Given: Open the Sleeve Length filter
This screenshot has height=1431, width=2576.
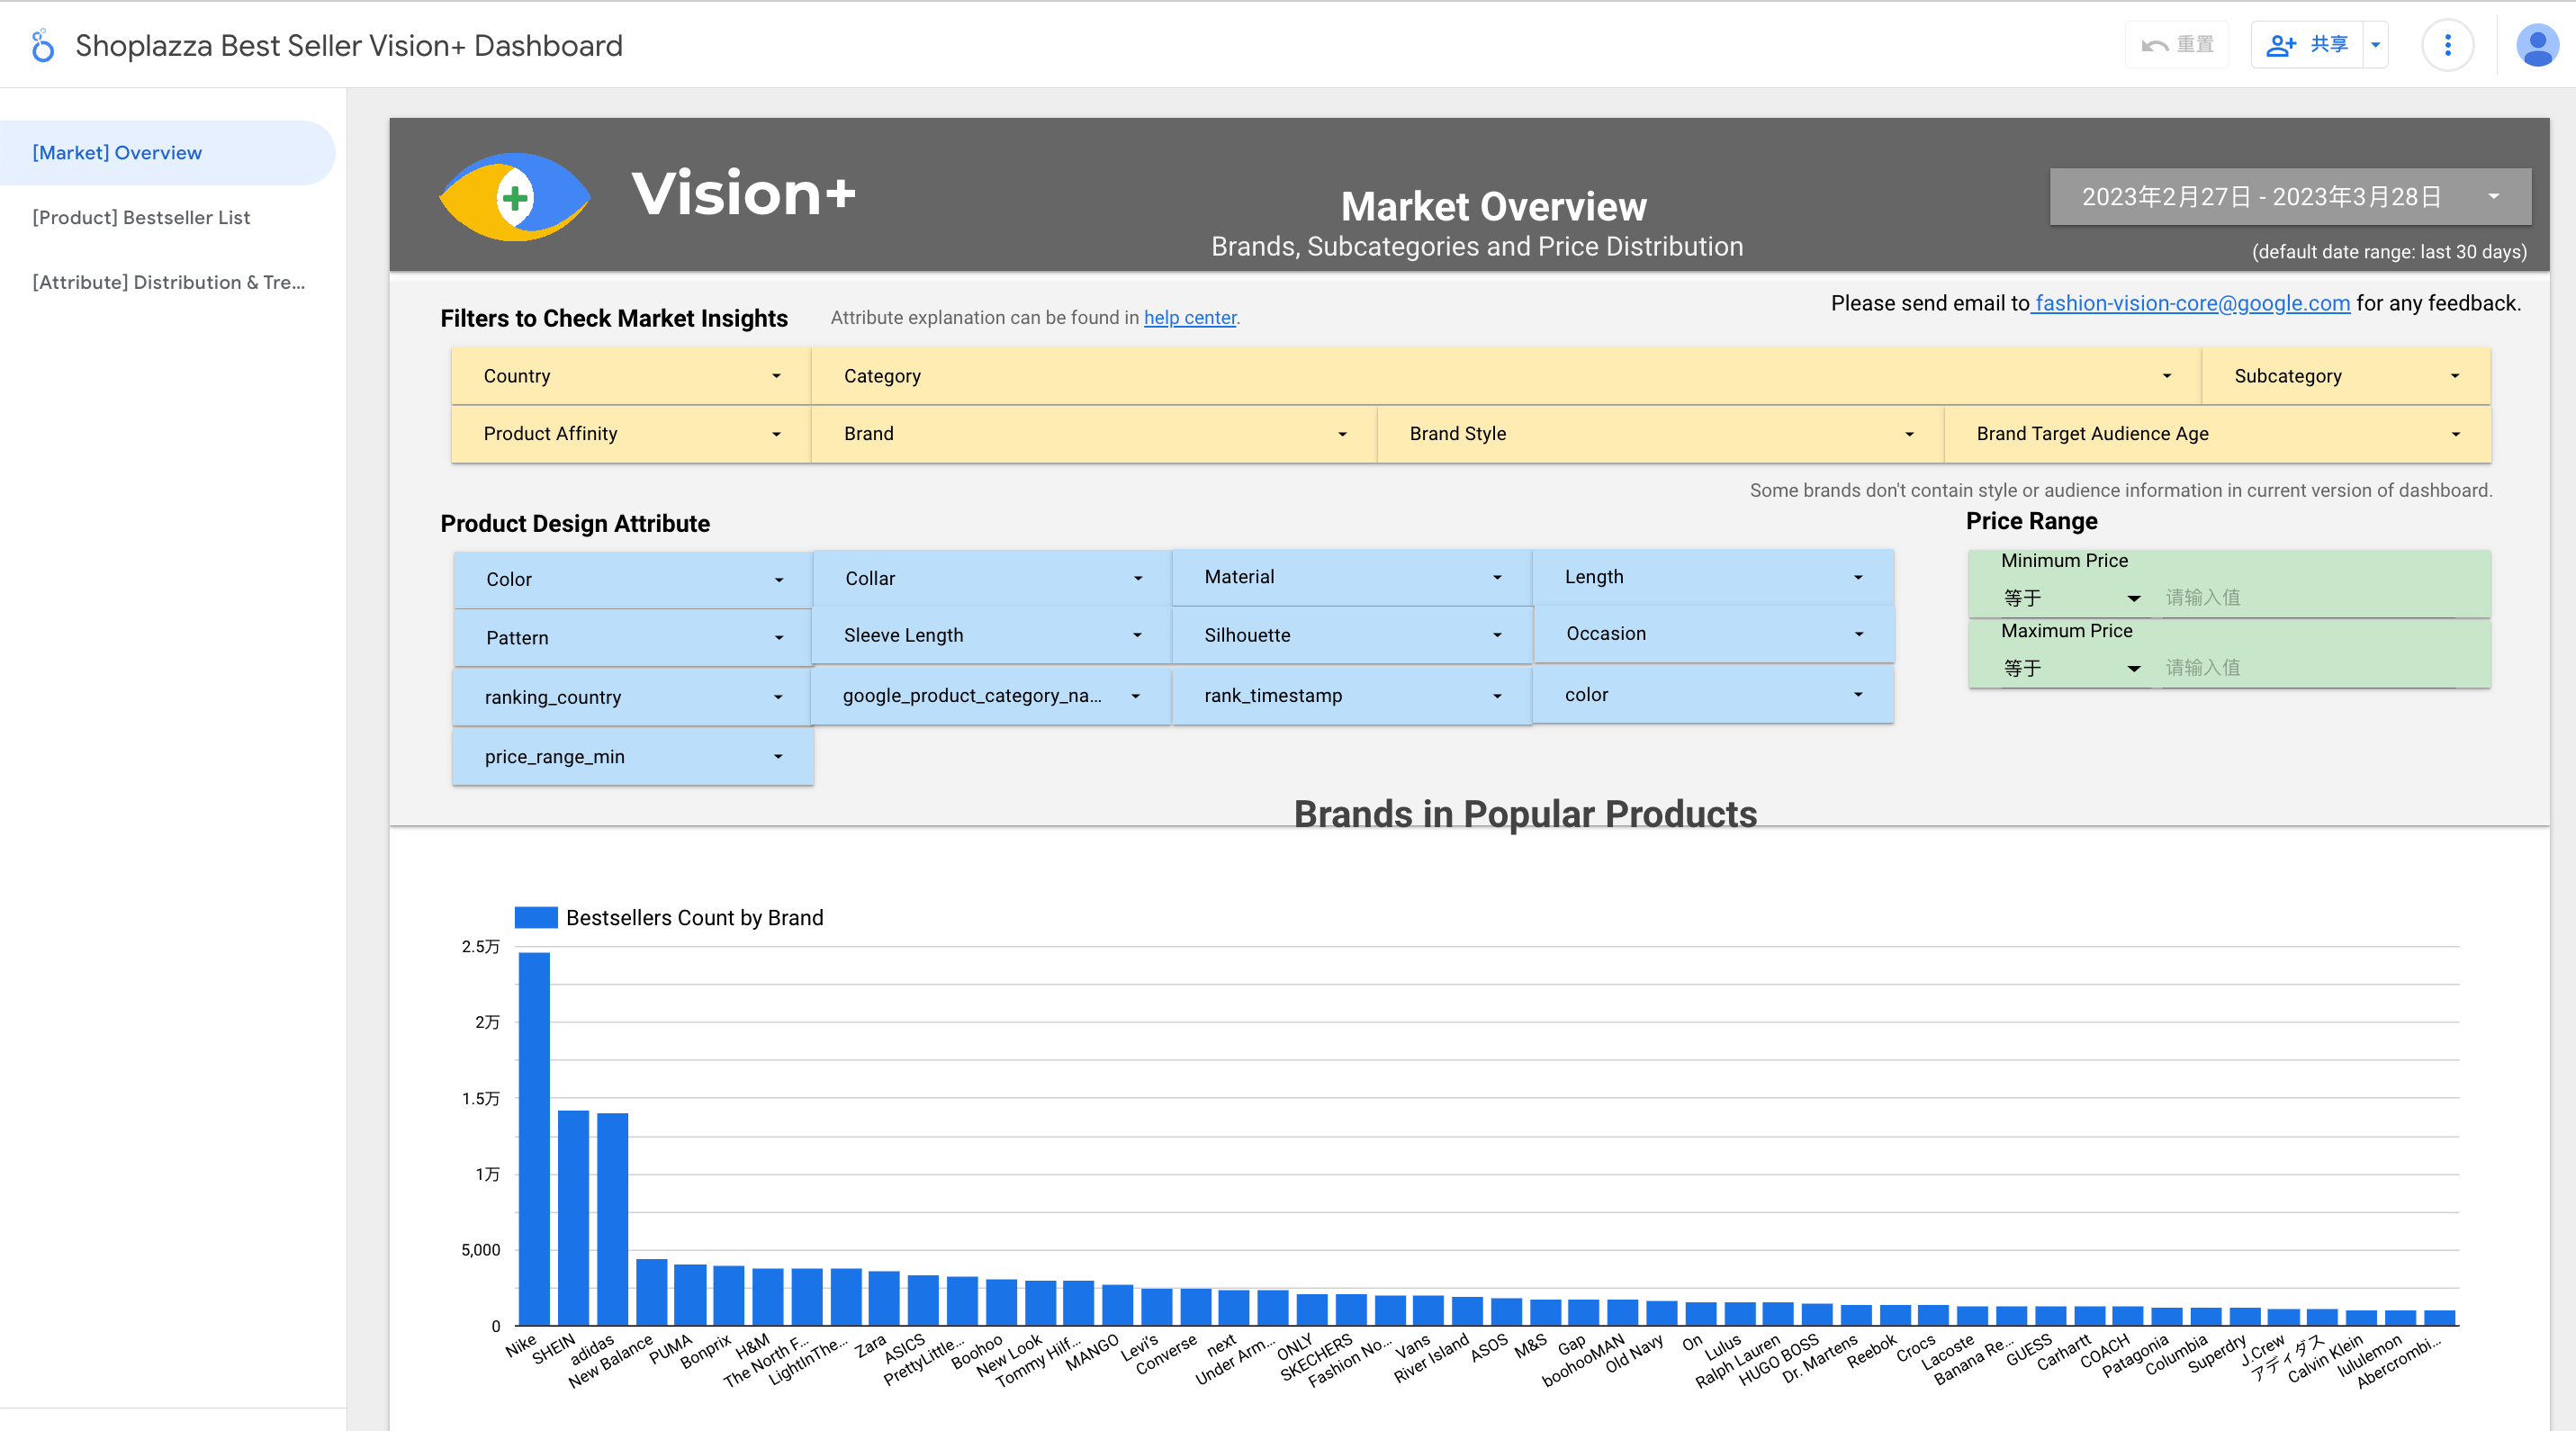Looking at the screenshot, I should 992,636.
